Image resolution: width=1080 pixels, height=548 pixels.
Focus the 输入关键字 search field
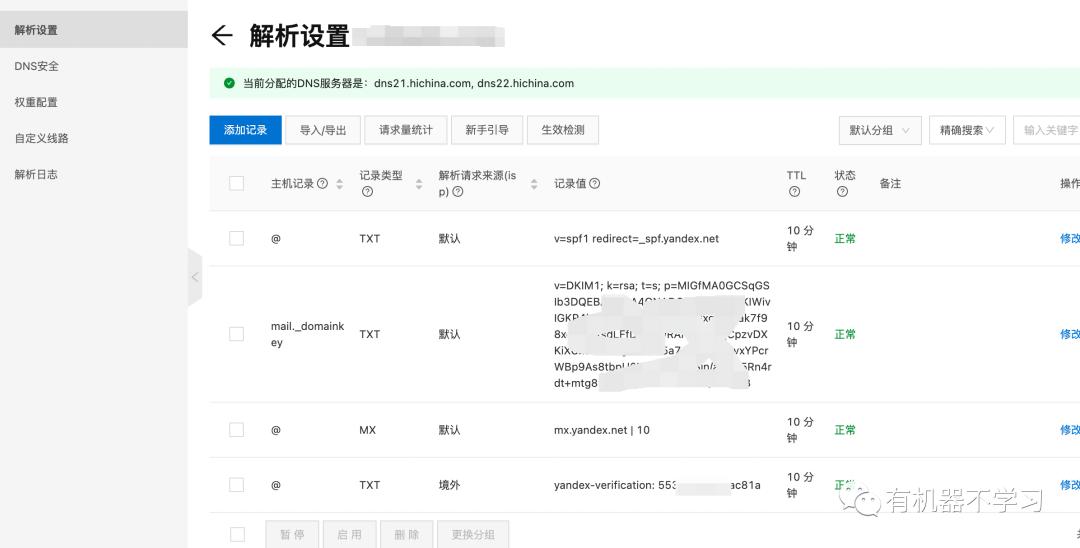(1046, 130)
